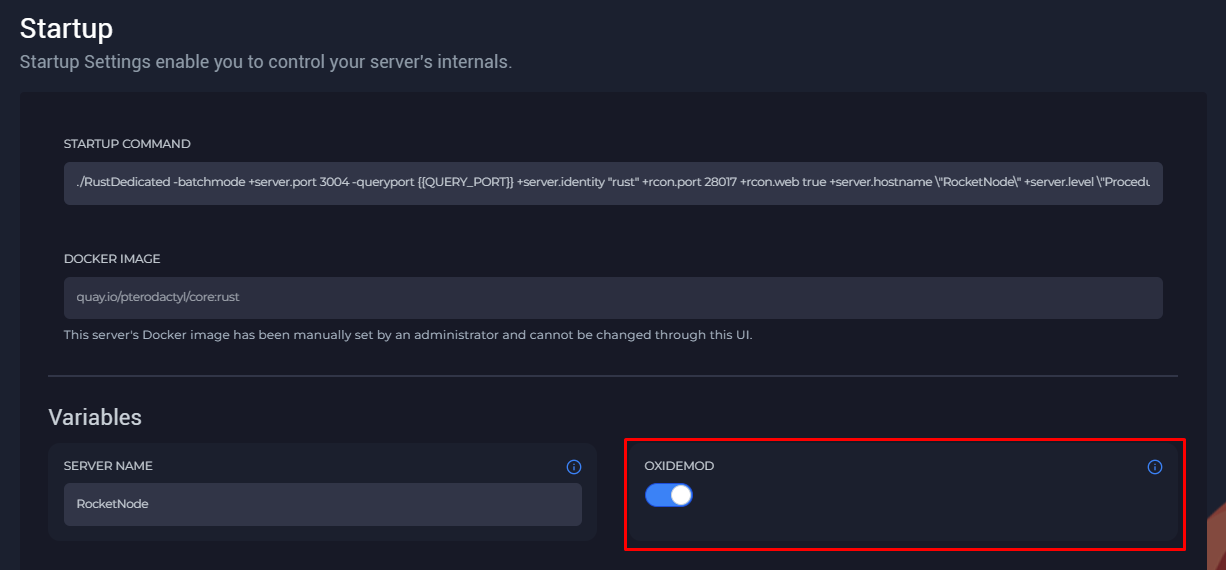Click the Variables section heading

[95, 417]
